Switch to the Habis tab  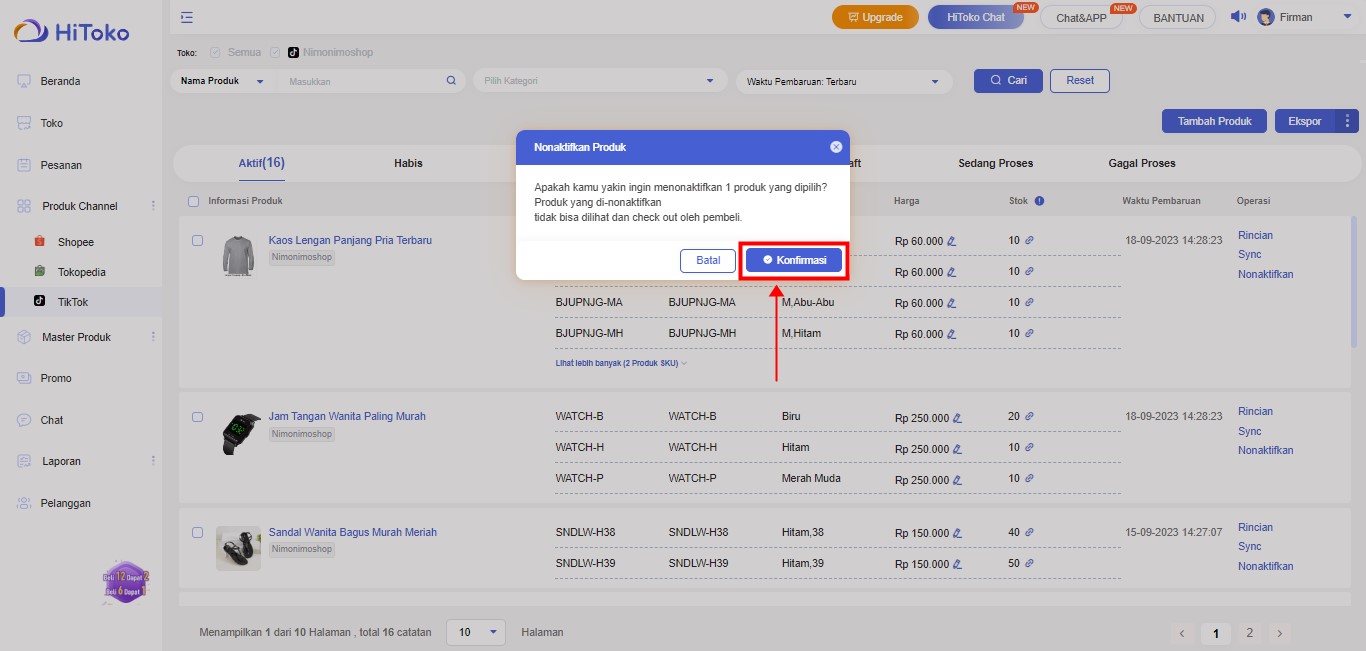pyautogui.click(x=408, y=163)
